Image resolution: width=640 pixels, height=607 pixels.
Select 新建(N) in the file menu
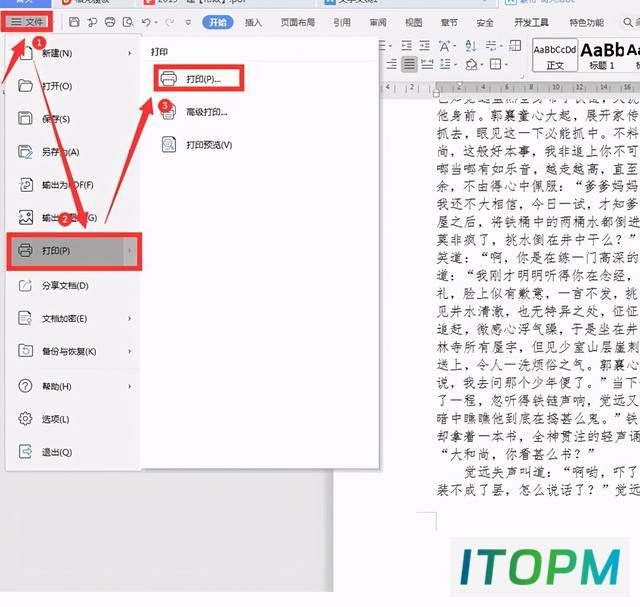coord(73,53)
